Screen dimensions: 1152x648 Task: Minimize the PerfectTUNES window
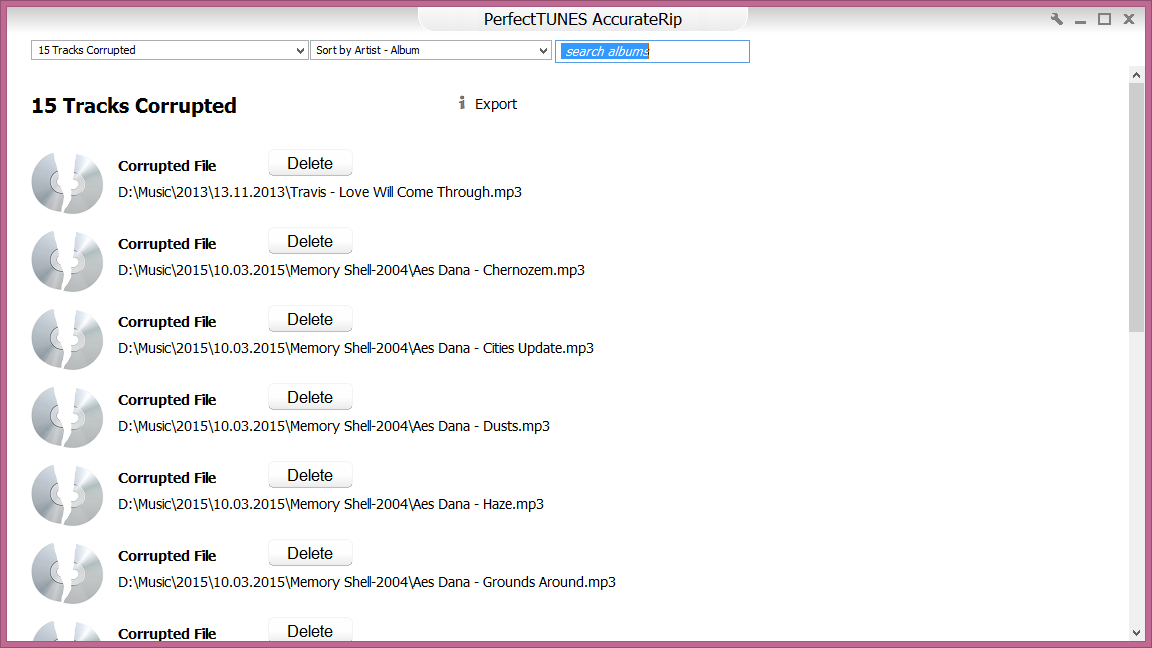(x=1080, y=21)
